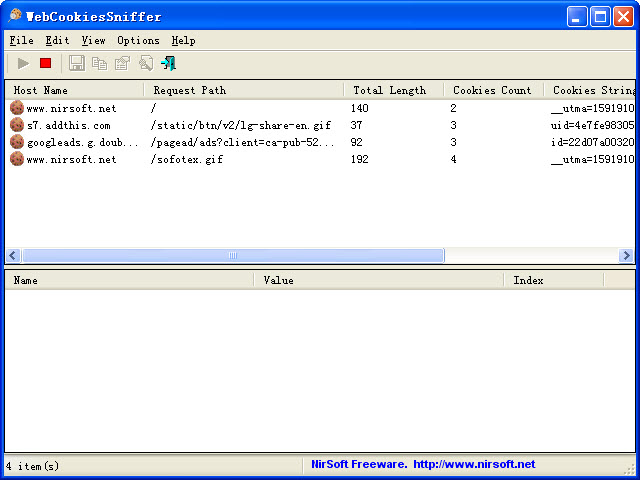Click the horizontal scrollbar right arrow
Image resolution: width=640 pixels, height=480 pixels.
(626, 256)
